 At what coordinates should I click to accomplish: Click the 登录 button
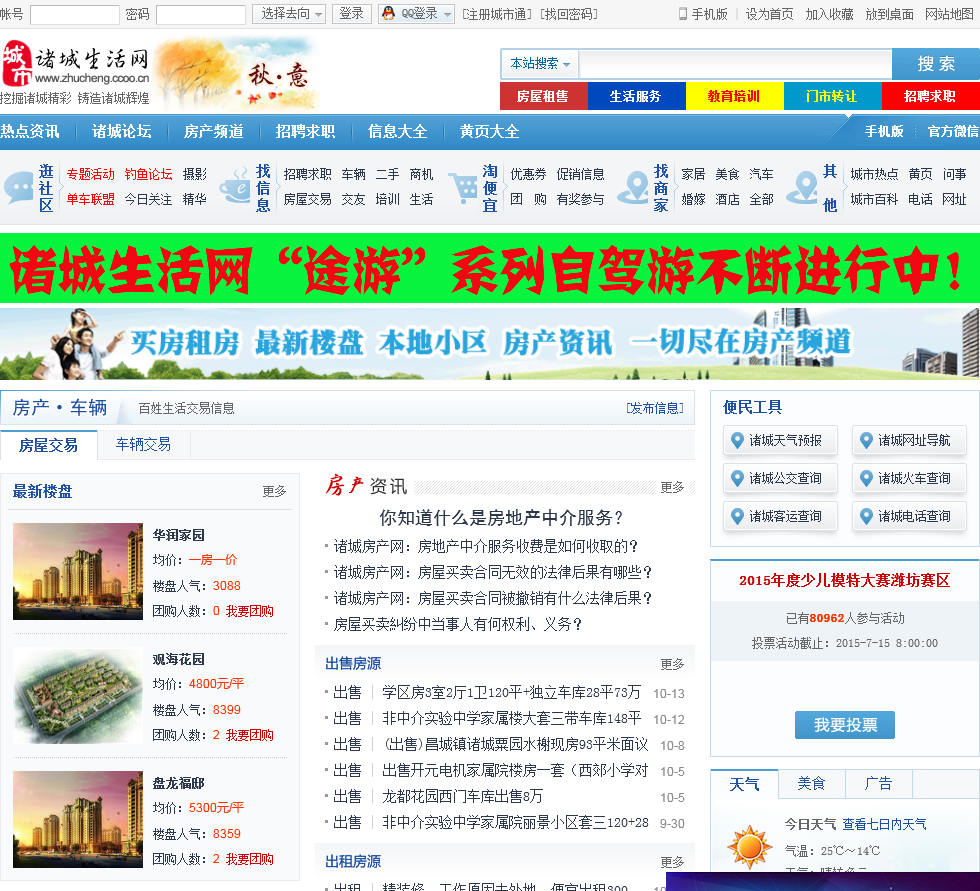[351, 14]
